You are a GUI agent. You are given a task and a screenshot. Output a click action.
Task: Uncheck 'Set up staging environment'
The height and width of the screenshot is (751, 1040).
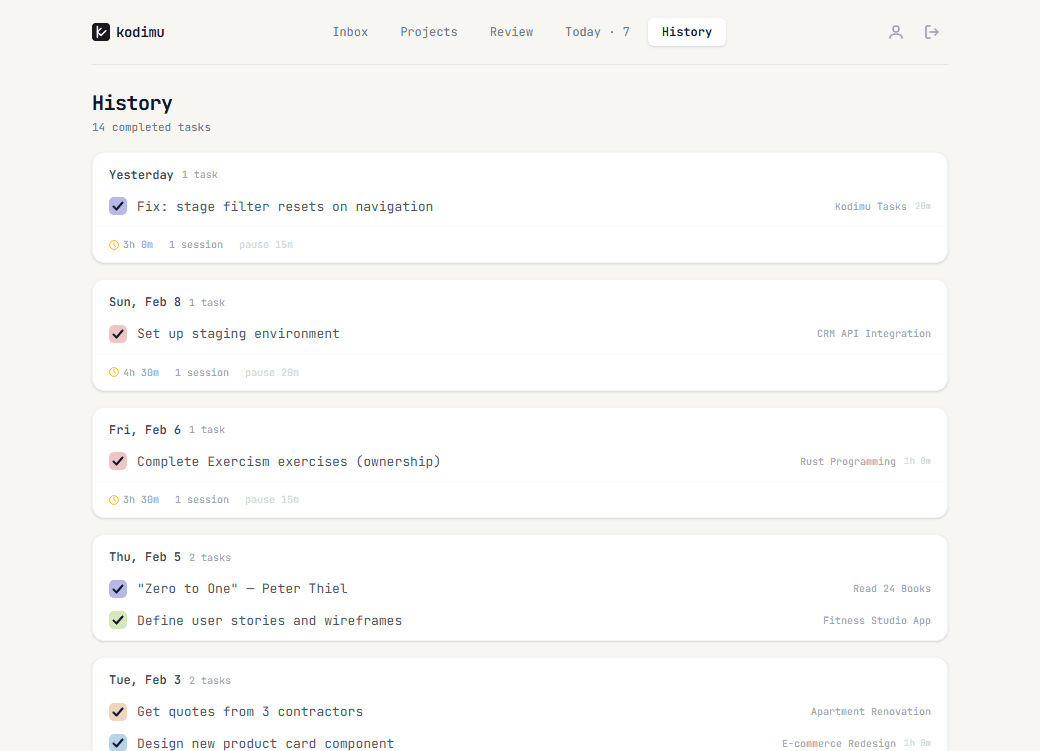[118, 333]
